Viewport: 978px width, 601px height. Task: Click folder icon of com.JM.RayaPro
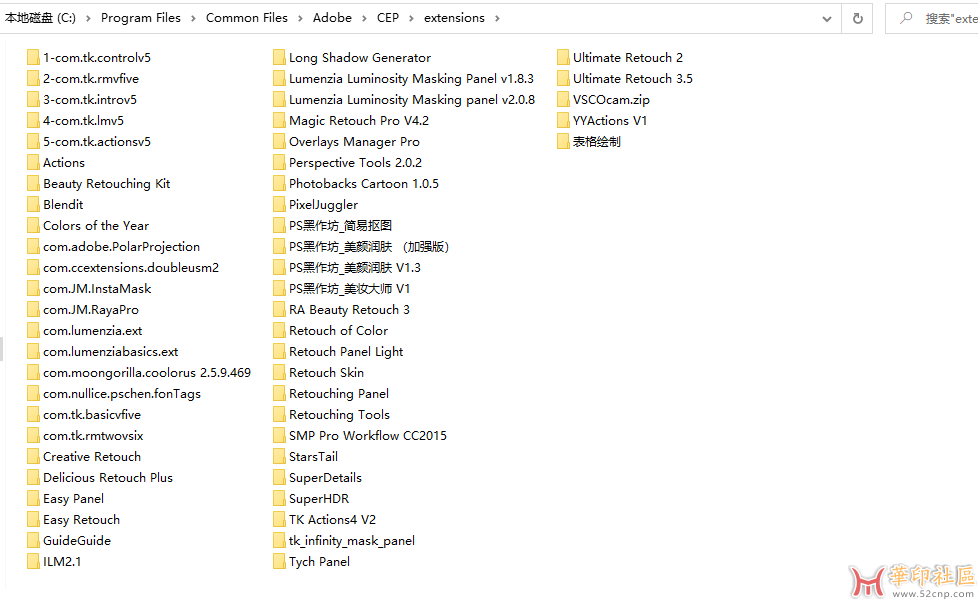pyautogui.click(x=33, y=310)
